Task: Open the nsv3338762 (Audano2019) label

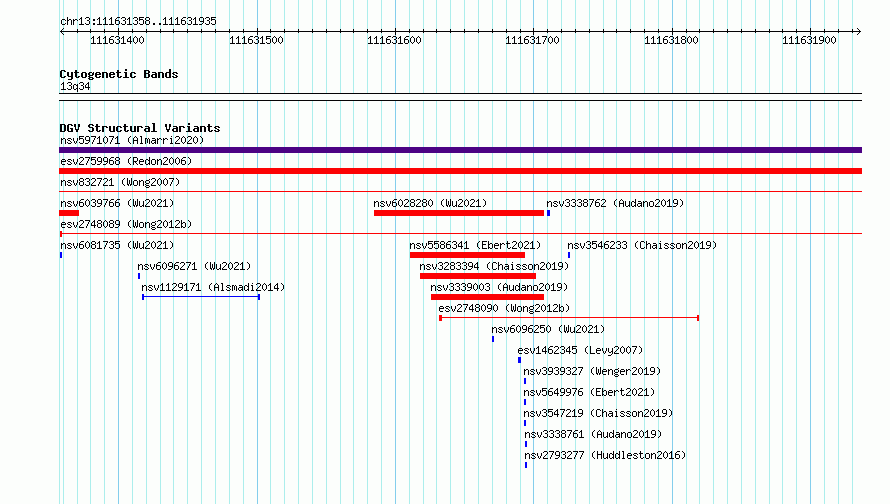Action: tap(615, 203)
